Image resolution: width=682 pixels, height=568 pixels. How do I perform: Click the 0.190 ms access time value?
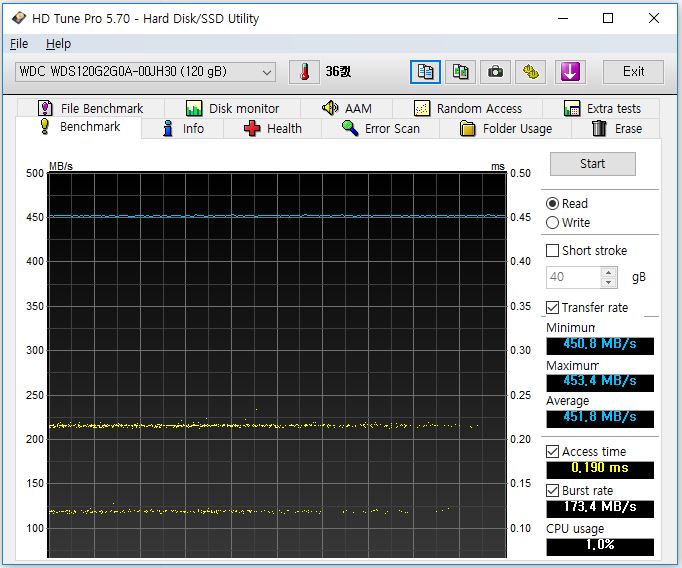(x=600, y=468)
